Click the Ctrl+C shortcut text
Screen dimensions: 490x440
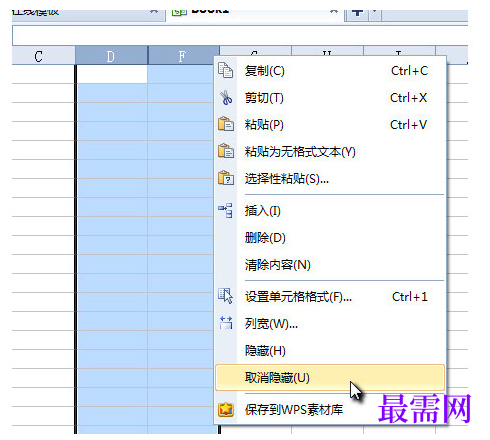409,71
